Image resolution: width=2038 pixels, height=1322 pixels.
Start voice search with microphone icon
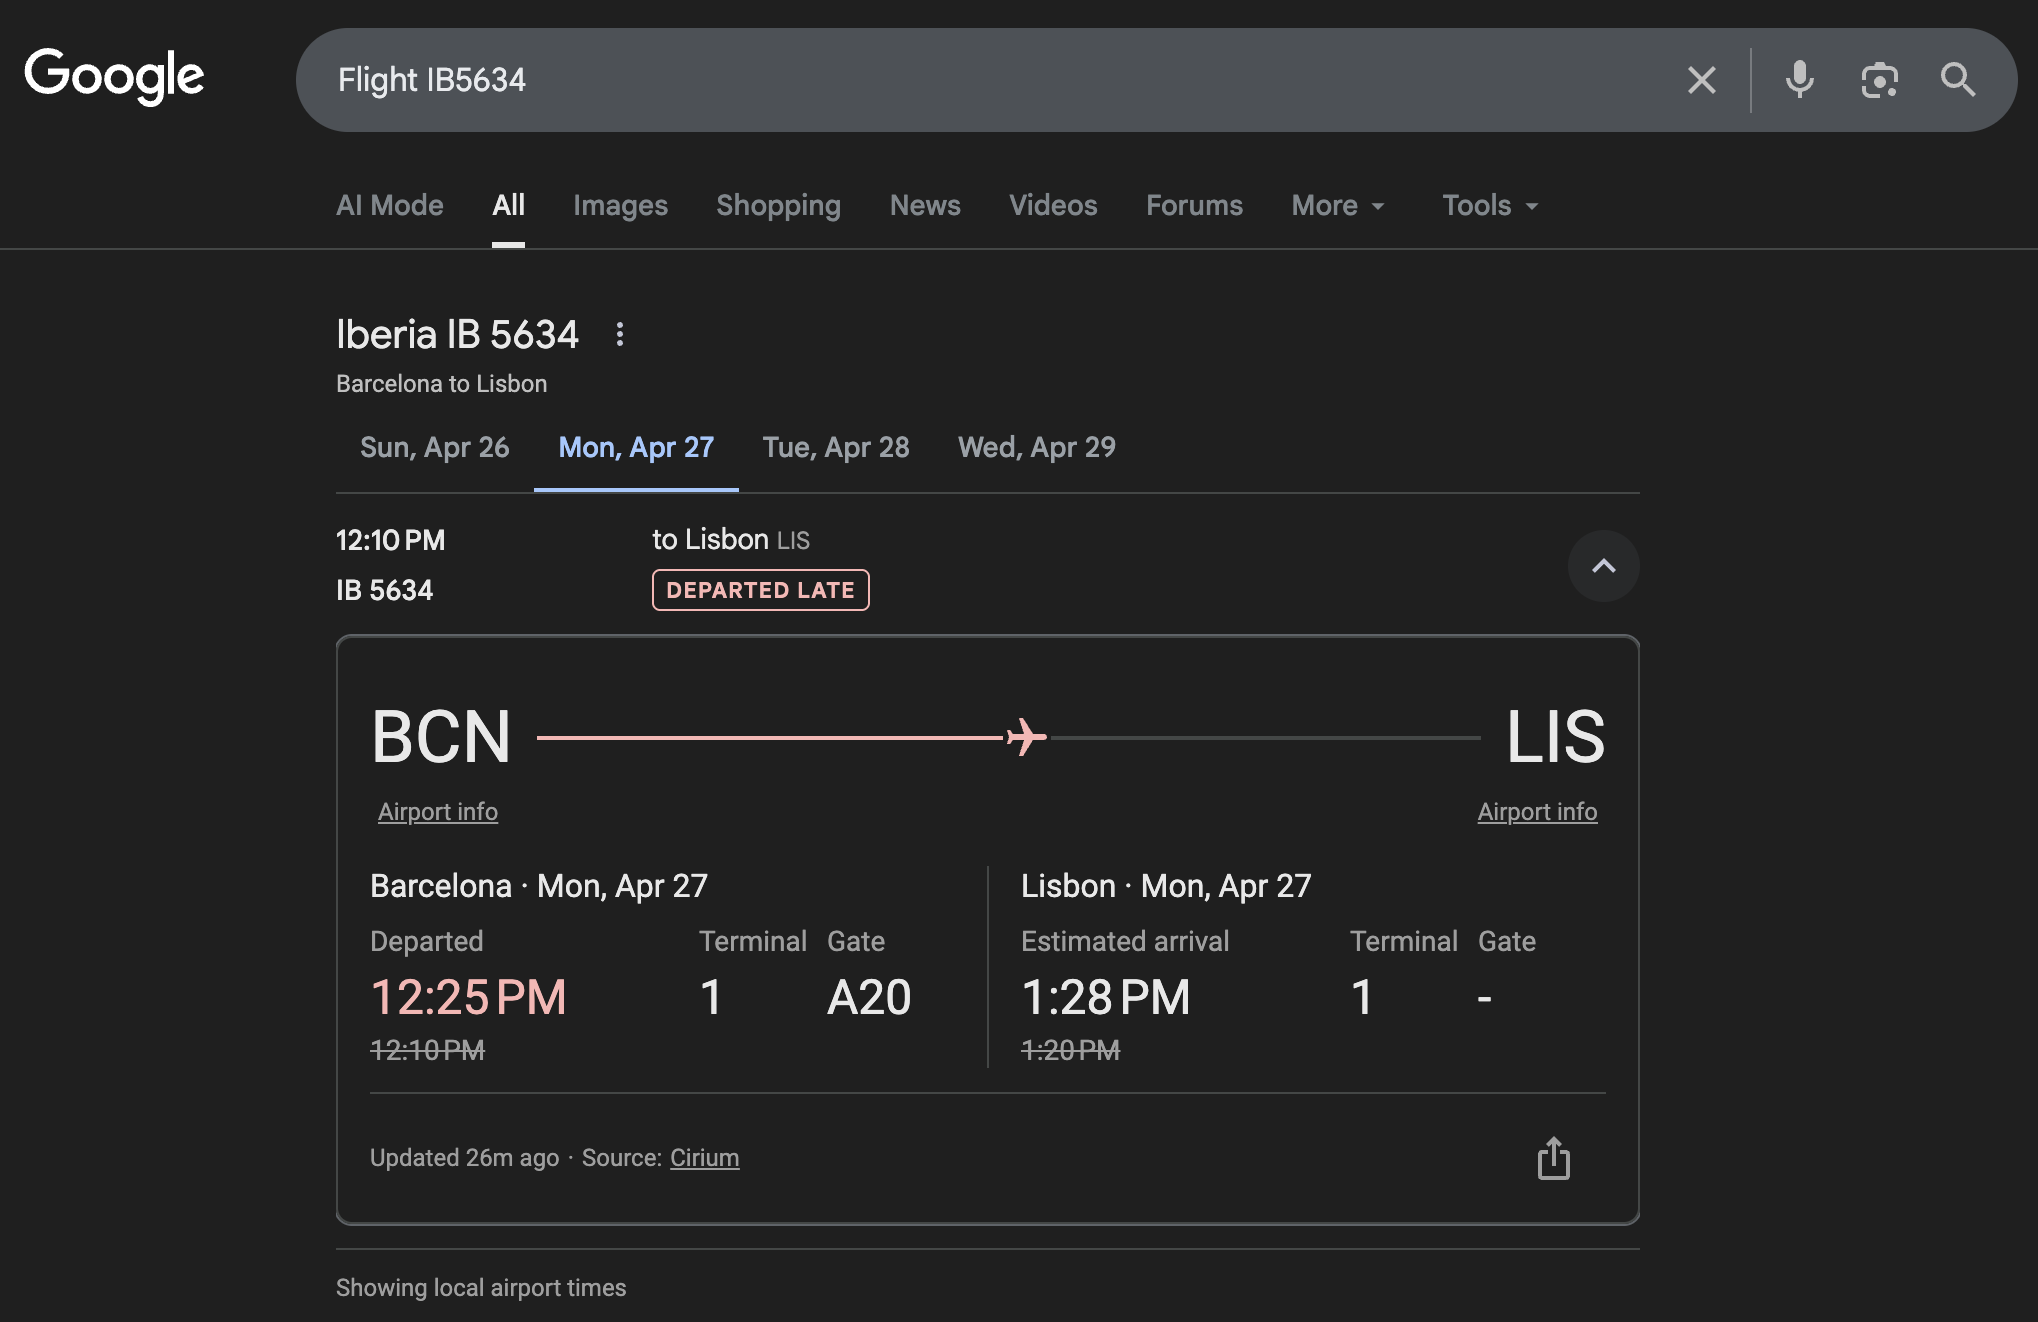1799,80
